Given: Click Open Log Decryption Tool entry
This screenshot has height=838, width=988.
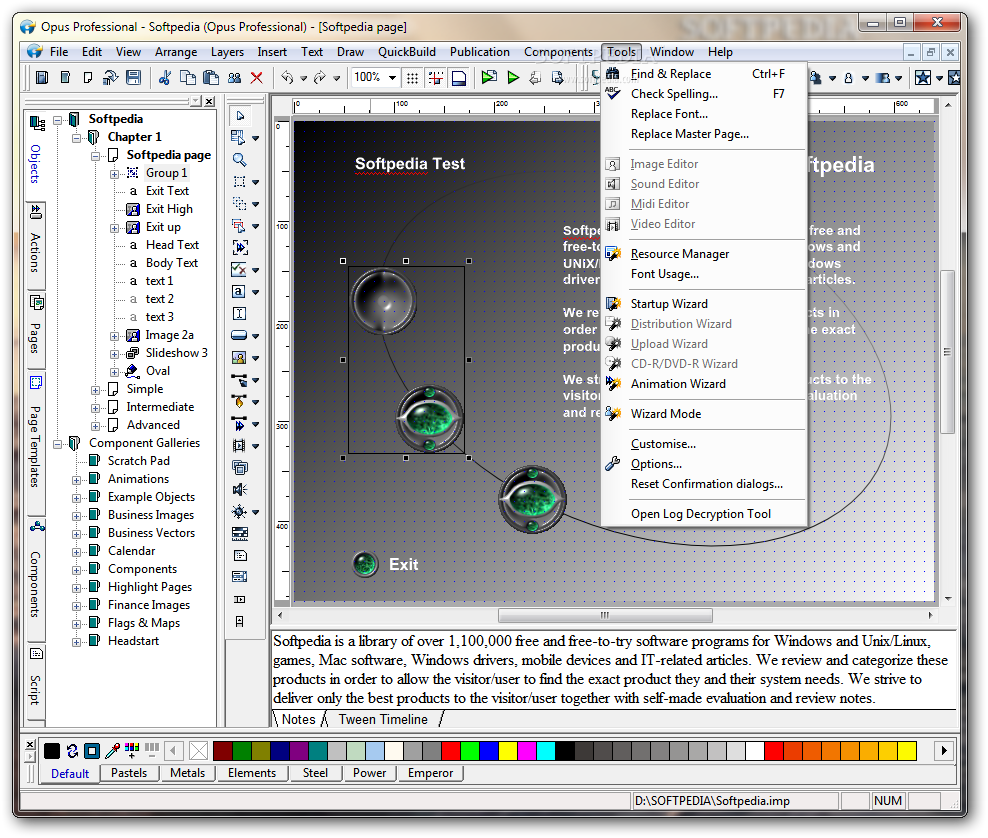Looking at the screenshot, I should click(x=703, y=514).
